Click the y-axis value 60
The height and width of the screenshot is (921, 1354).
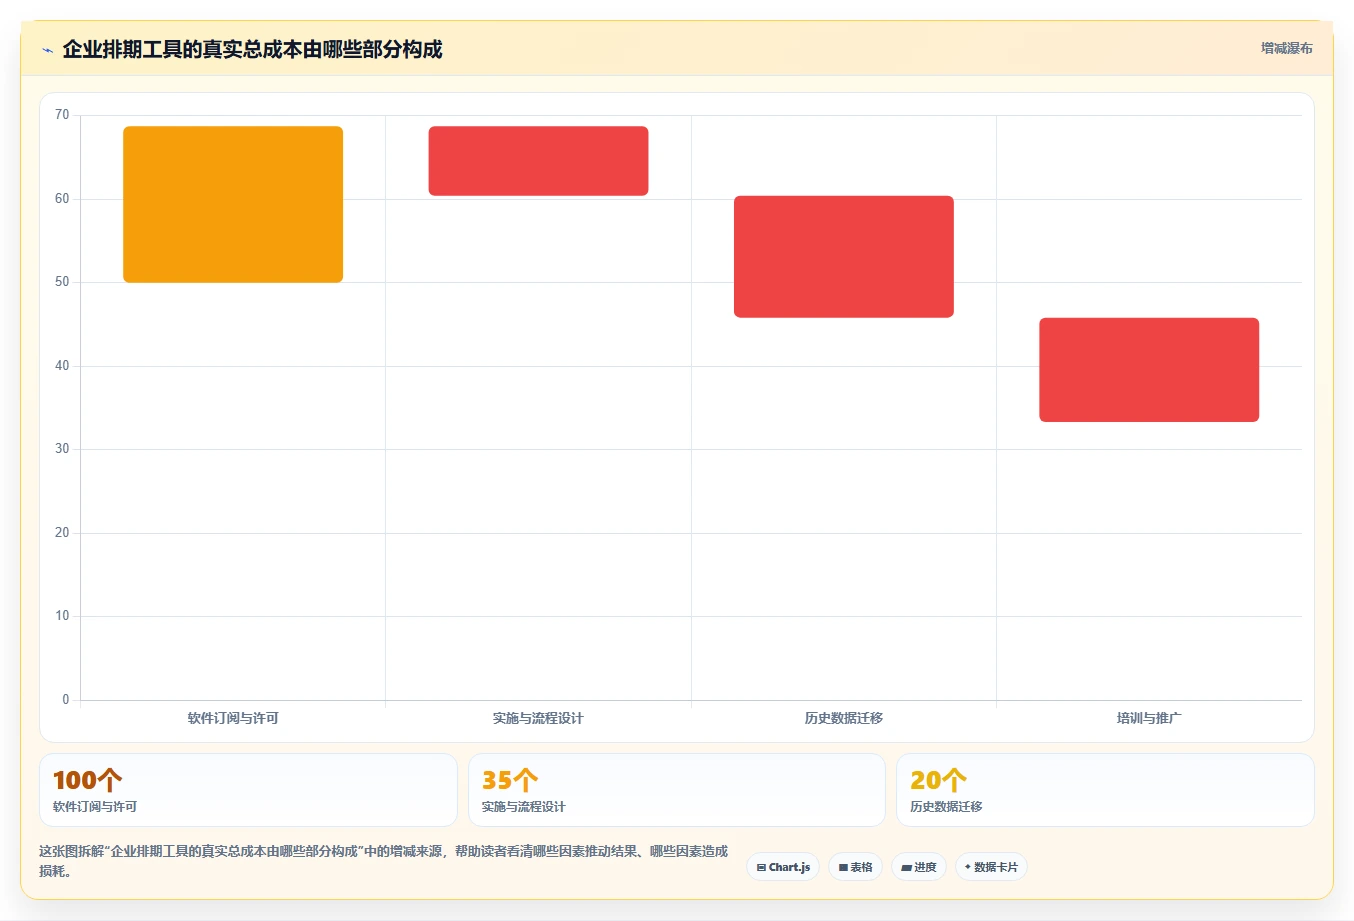62,199
